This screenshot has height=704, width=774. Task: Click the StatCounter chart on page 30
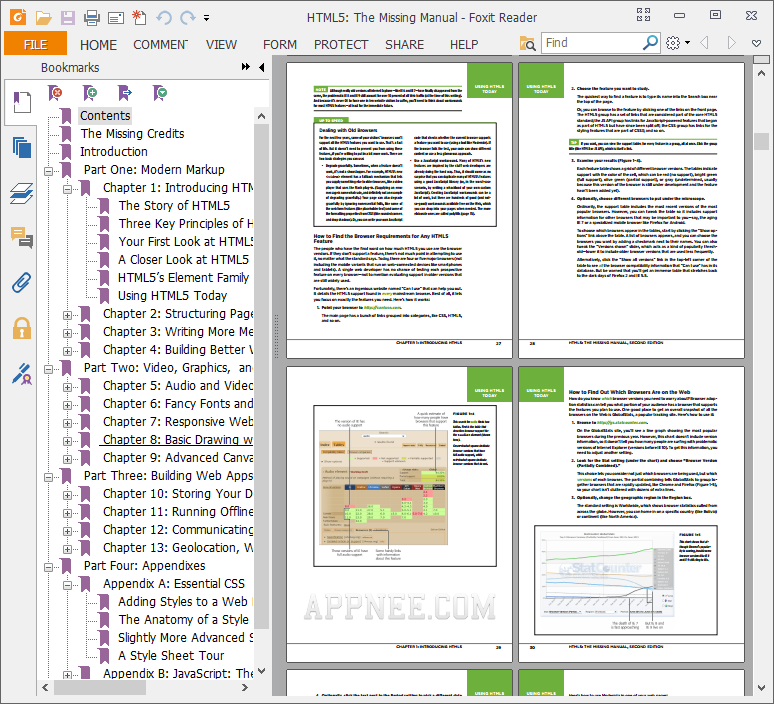click(x=608, y=575)
